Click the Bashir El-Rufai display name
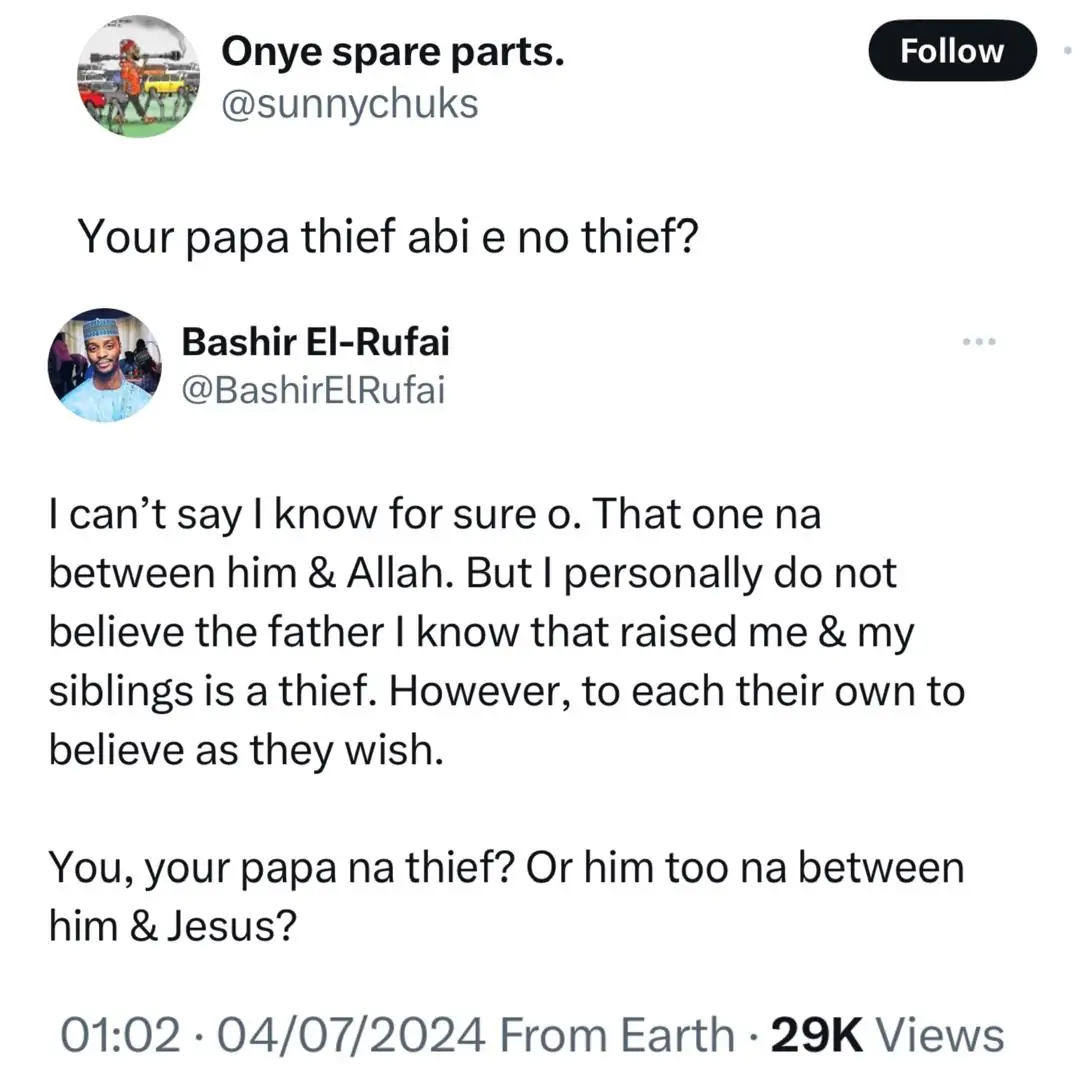Screen dimensions: 1080x1080 315,342
